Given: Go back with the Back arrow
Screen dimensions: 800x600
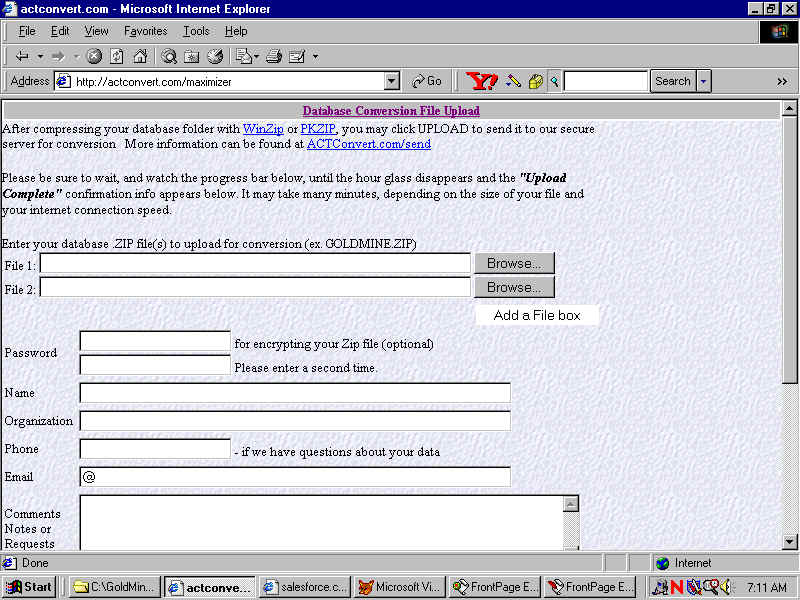Looking at the screenshot, I should pyautogui.click(x=22, y=56).
